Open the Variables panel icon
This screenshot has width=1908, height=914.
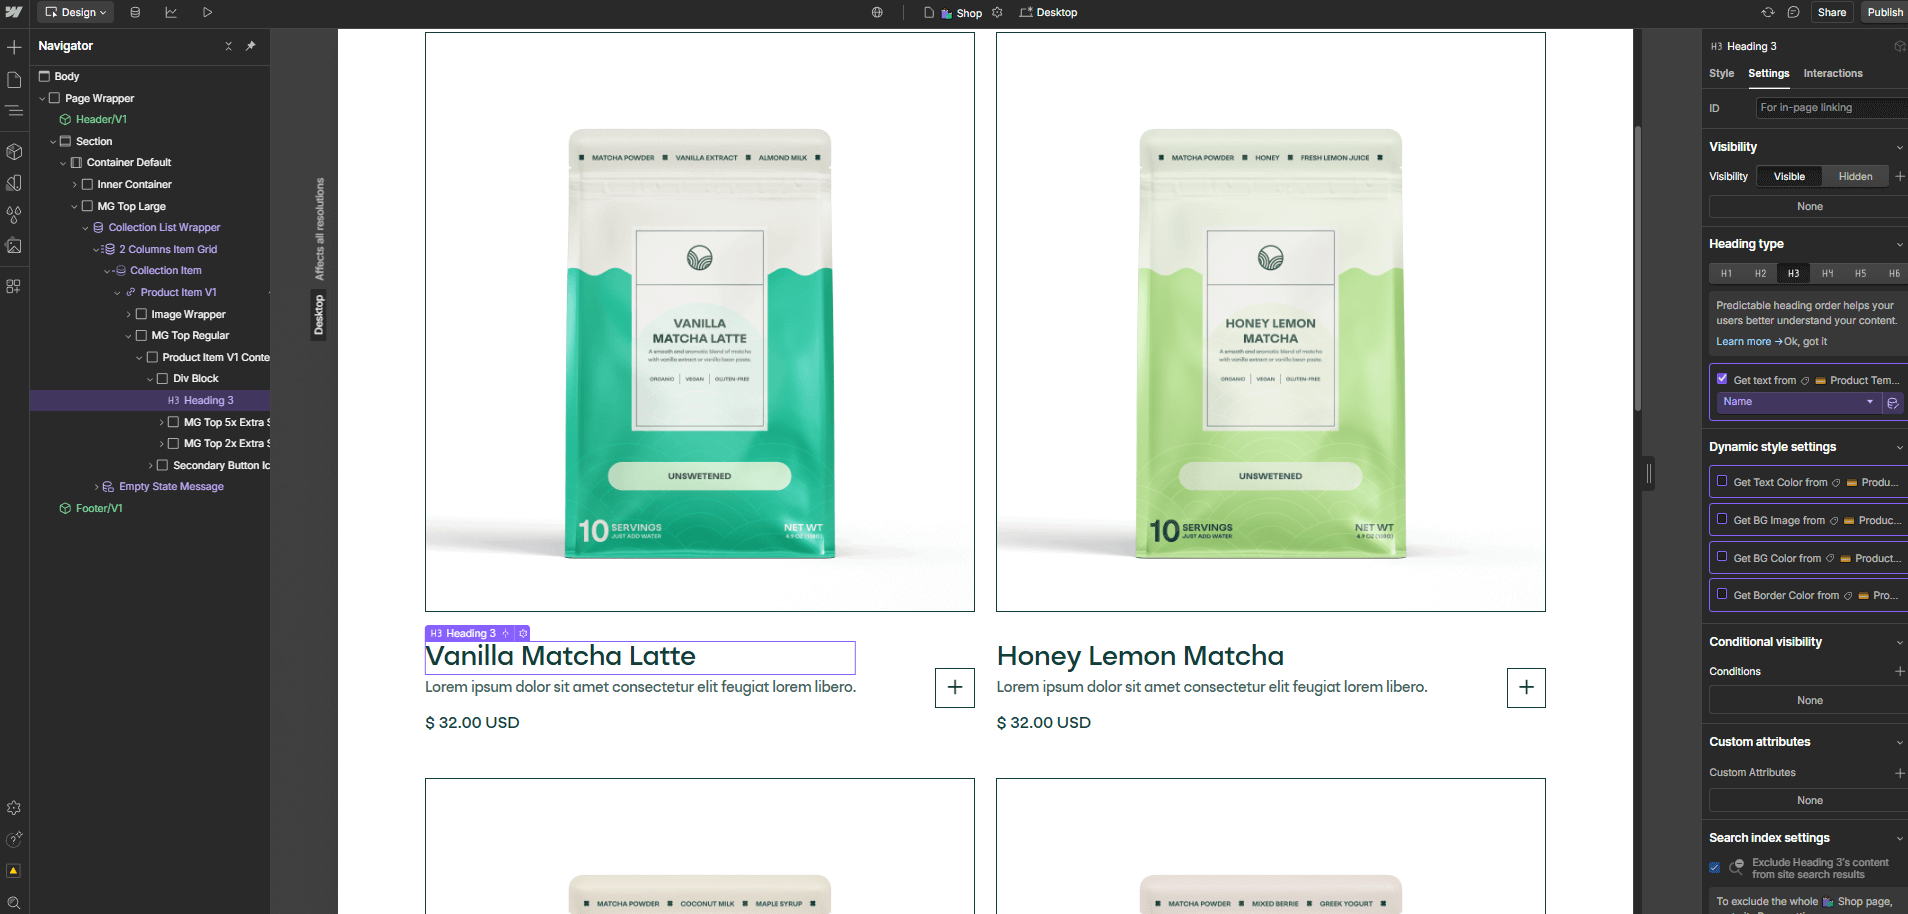14,183
